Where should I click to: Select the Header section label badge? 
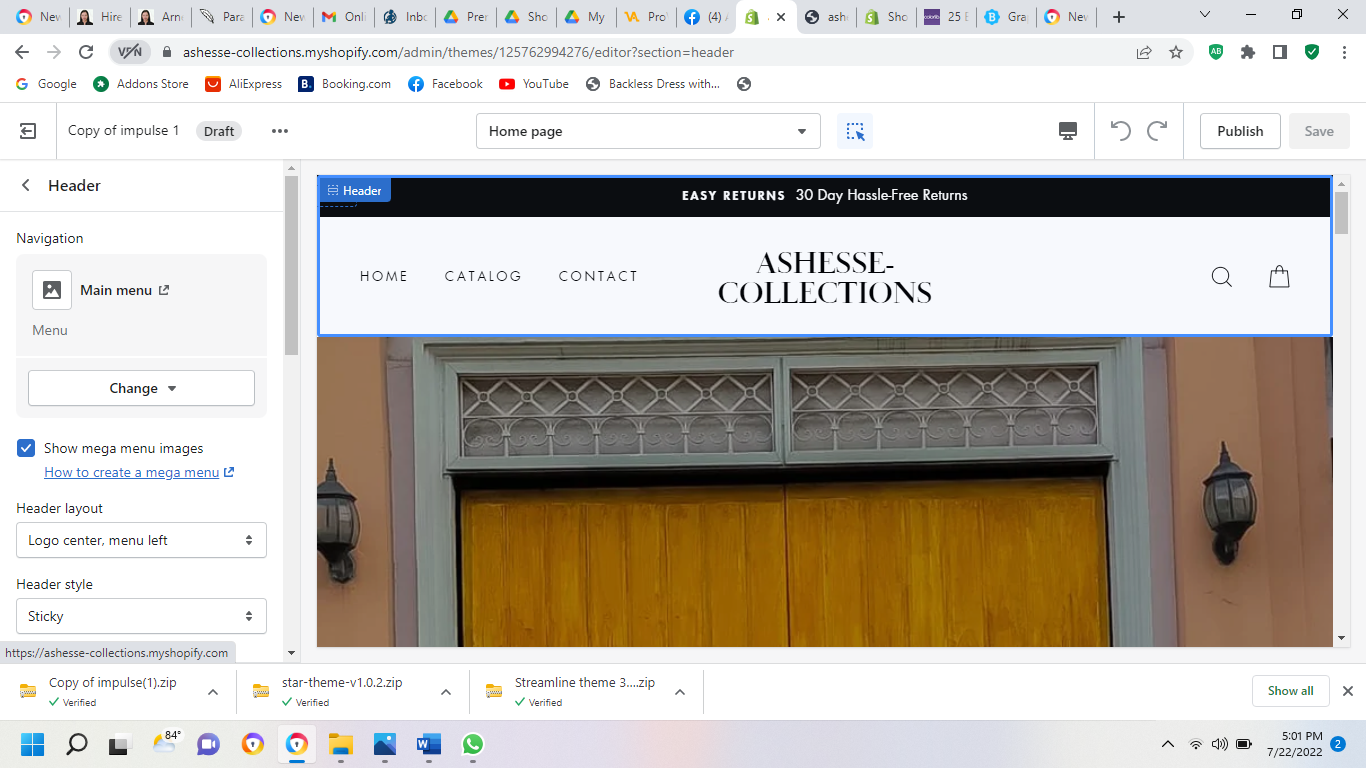(355, 190)
